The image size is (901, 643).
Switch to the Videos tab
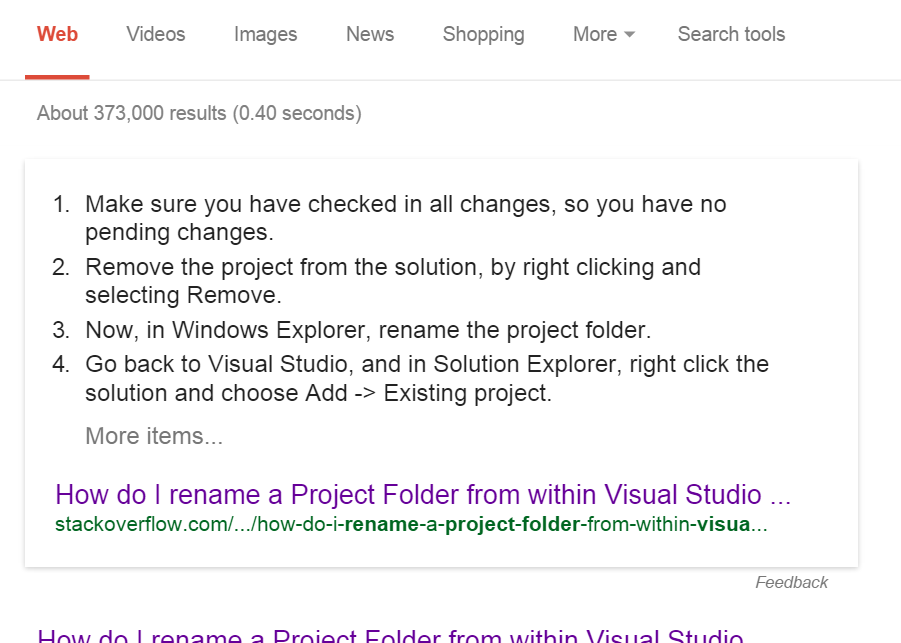(x=156, y=34)
